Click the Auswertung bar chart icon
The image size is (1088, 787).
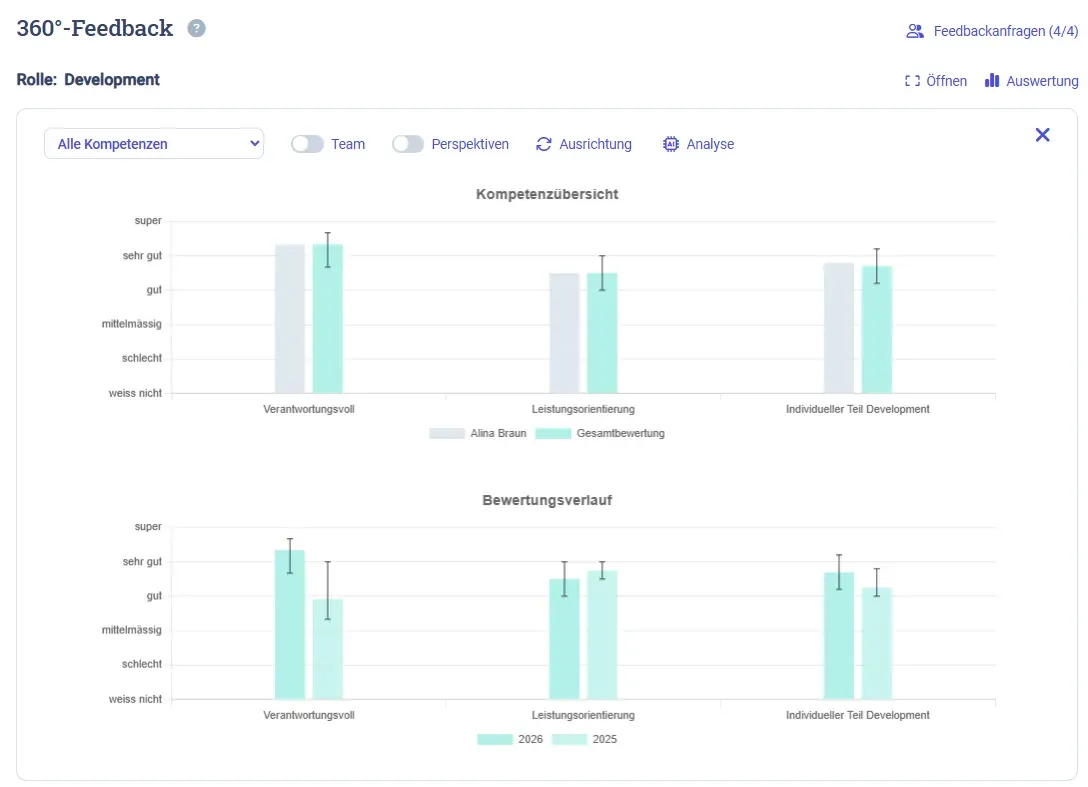(992, 81)
